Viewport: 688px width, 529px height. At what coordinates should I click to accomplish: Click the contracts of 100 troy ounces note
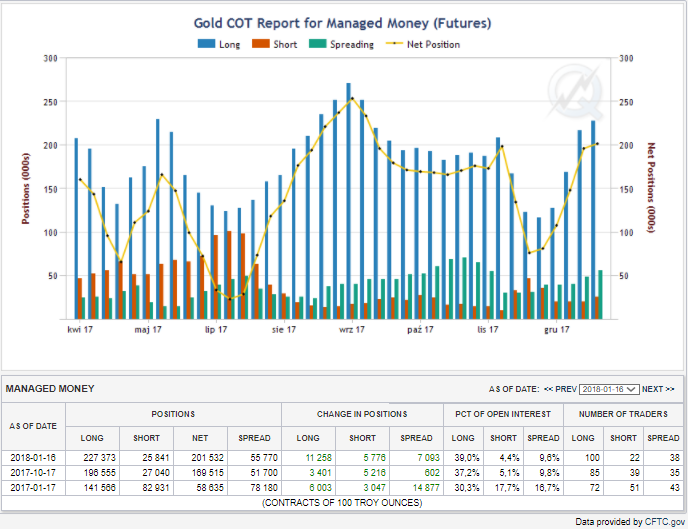click(342, 503)
